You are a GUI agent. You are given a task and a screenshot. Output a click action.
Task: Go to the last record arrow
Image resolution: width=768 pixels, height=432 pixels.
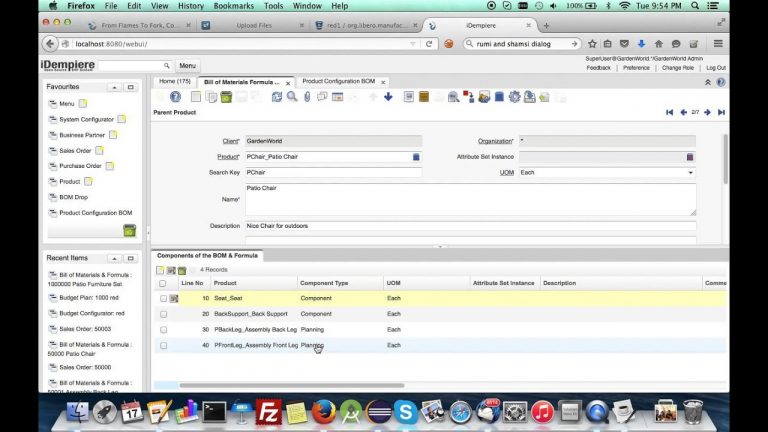721,113
